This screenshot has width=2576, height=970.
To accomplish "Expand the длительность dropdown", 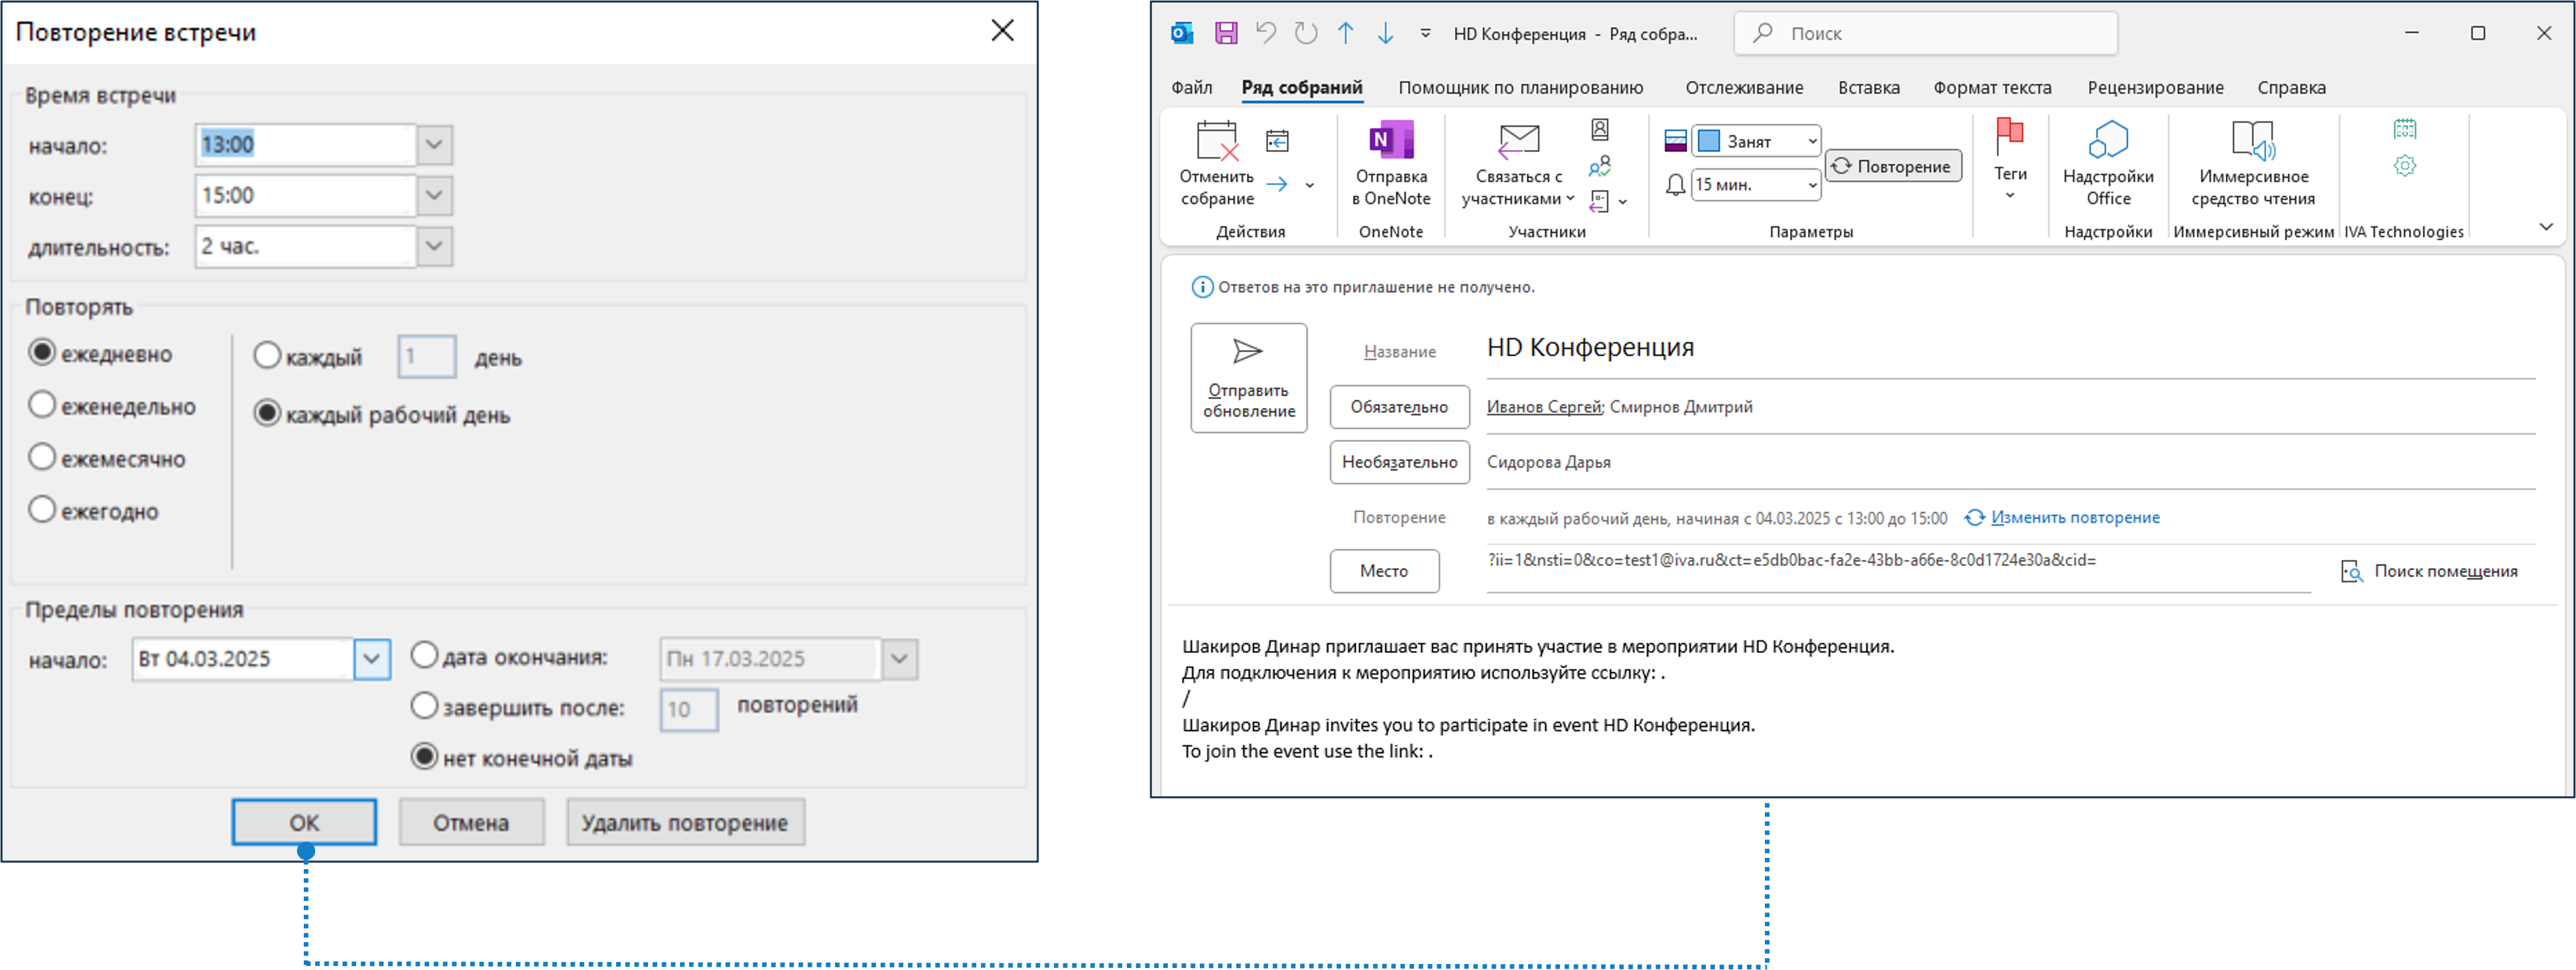I will [x=434, y=247].
